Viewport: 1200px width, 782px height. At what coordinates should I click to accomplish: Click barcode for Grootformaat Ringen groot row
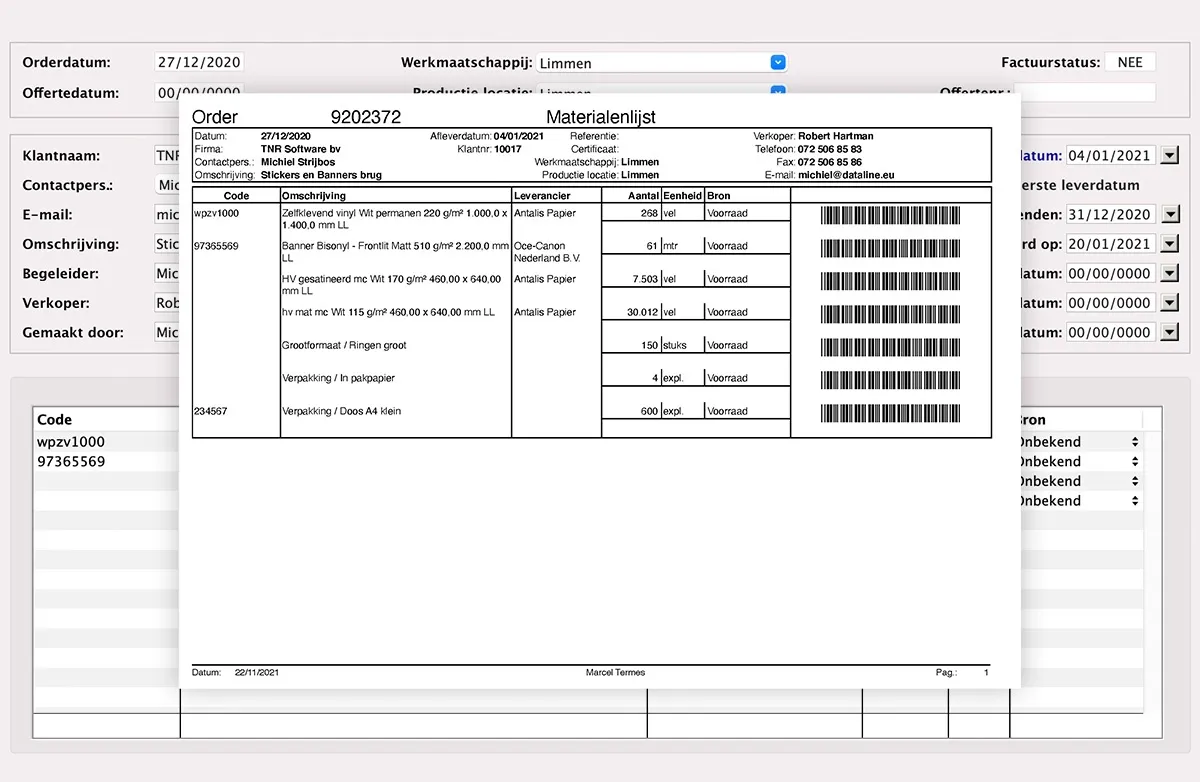890,347
